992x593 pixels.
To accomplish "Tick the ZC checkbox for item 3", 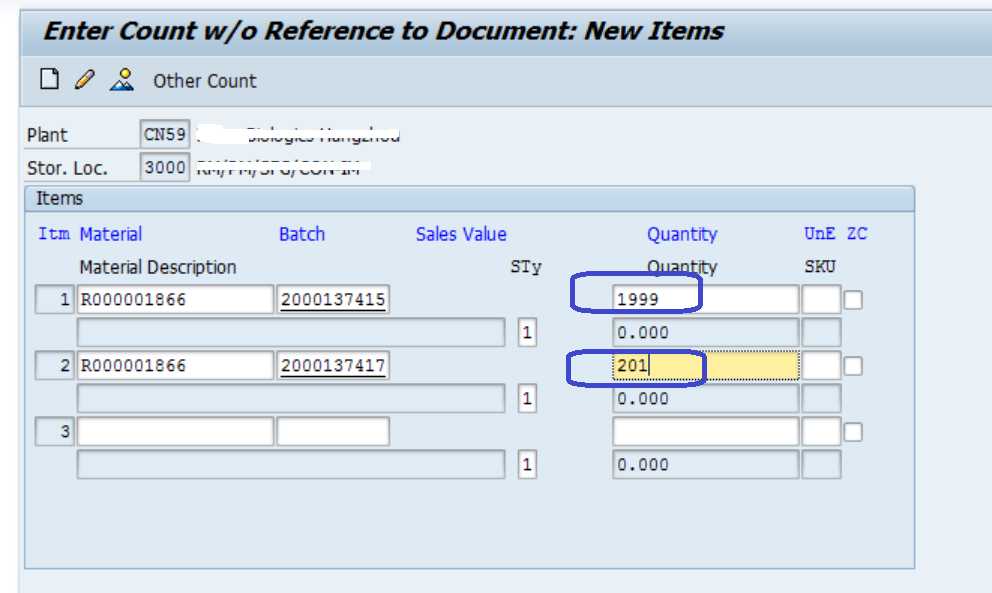I will point(853,432).
